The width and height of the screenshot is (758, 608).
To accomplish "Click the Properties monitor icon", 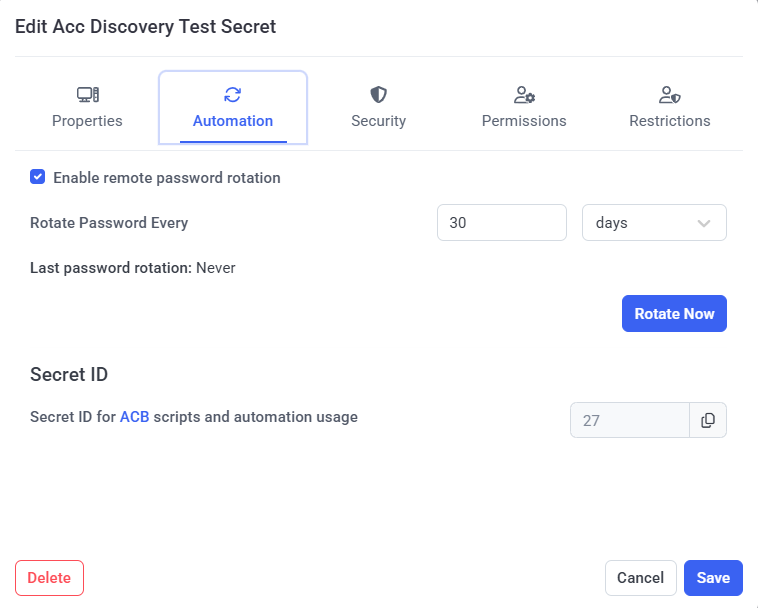I will click(87, 95).
